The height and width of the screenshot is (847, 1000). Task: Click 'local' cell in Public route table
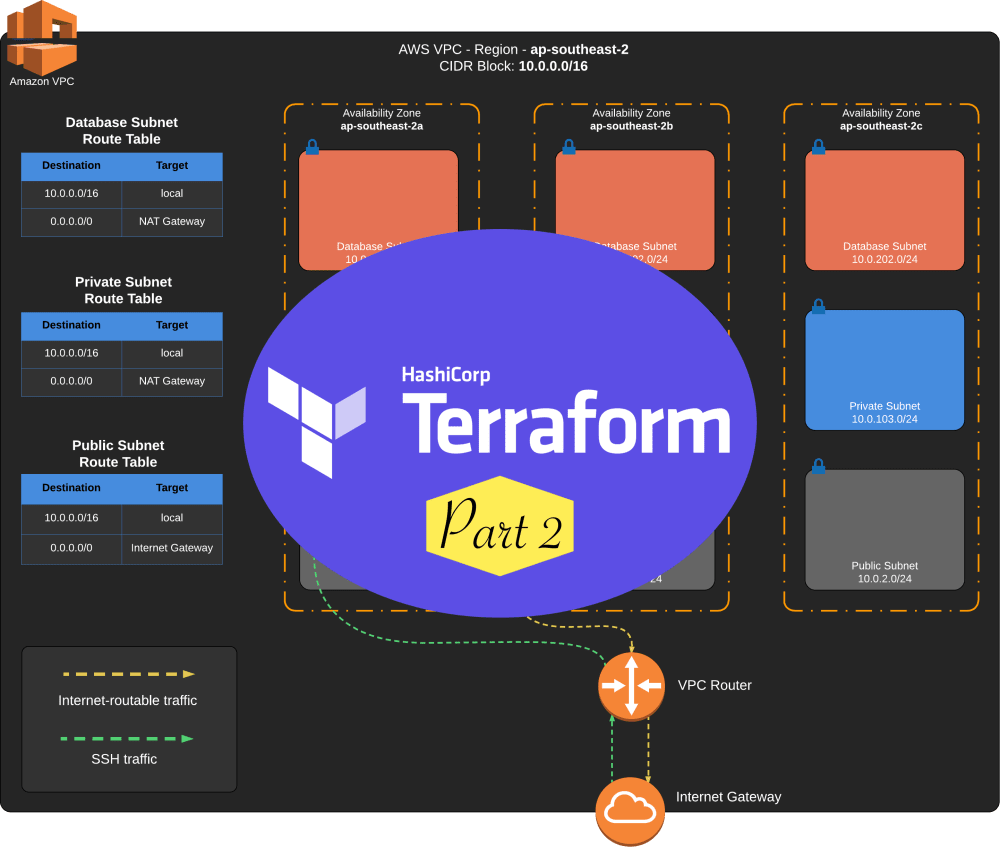[x=172, y=518]
